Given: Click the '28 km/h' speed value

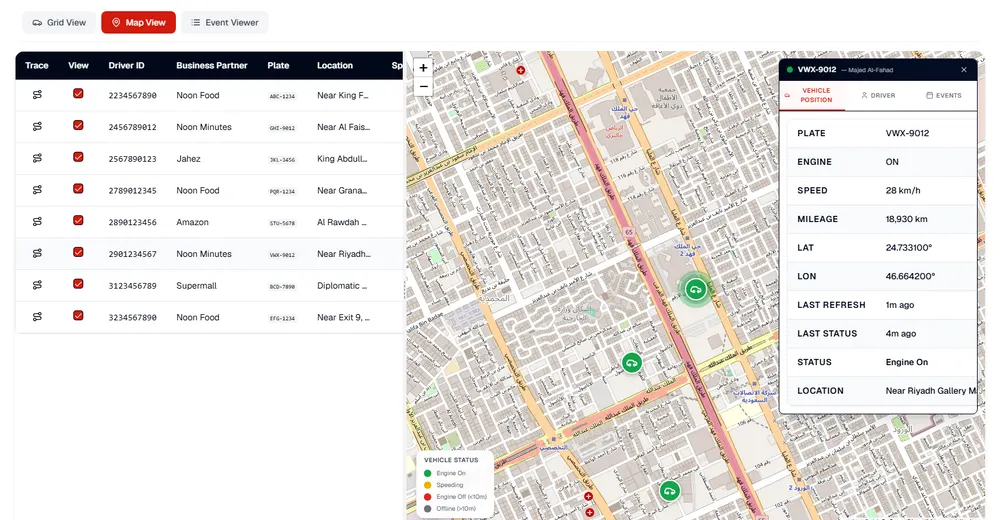Looking at the screenshot, I should tap(902, 190).
